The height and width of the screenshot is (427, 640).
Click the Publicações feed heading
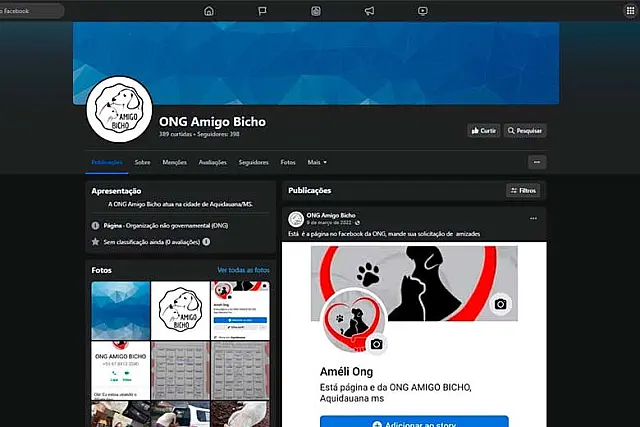pyautogui.click(x=309, y=191)
